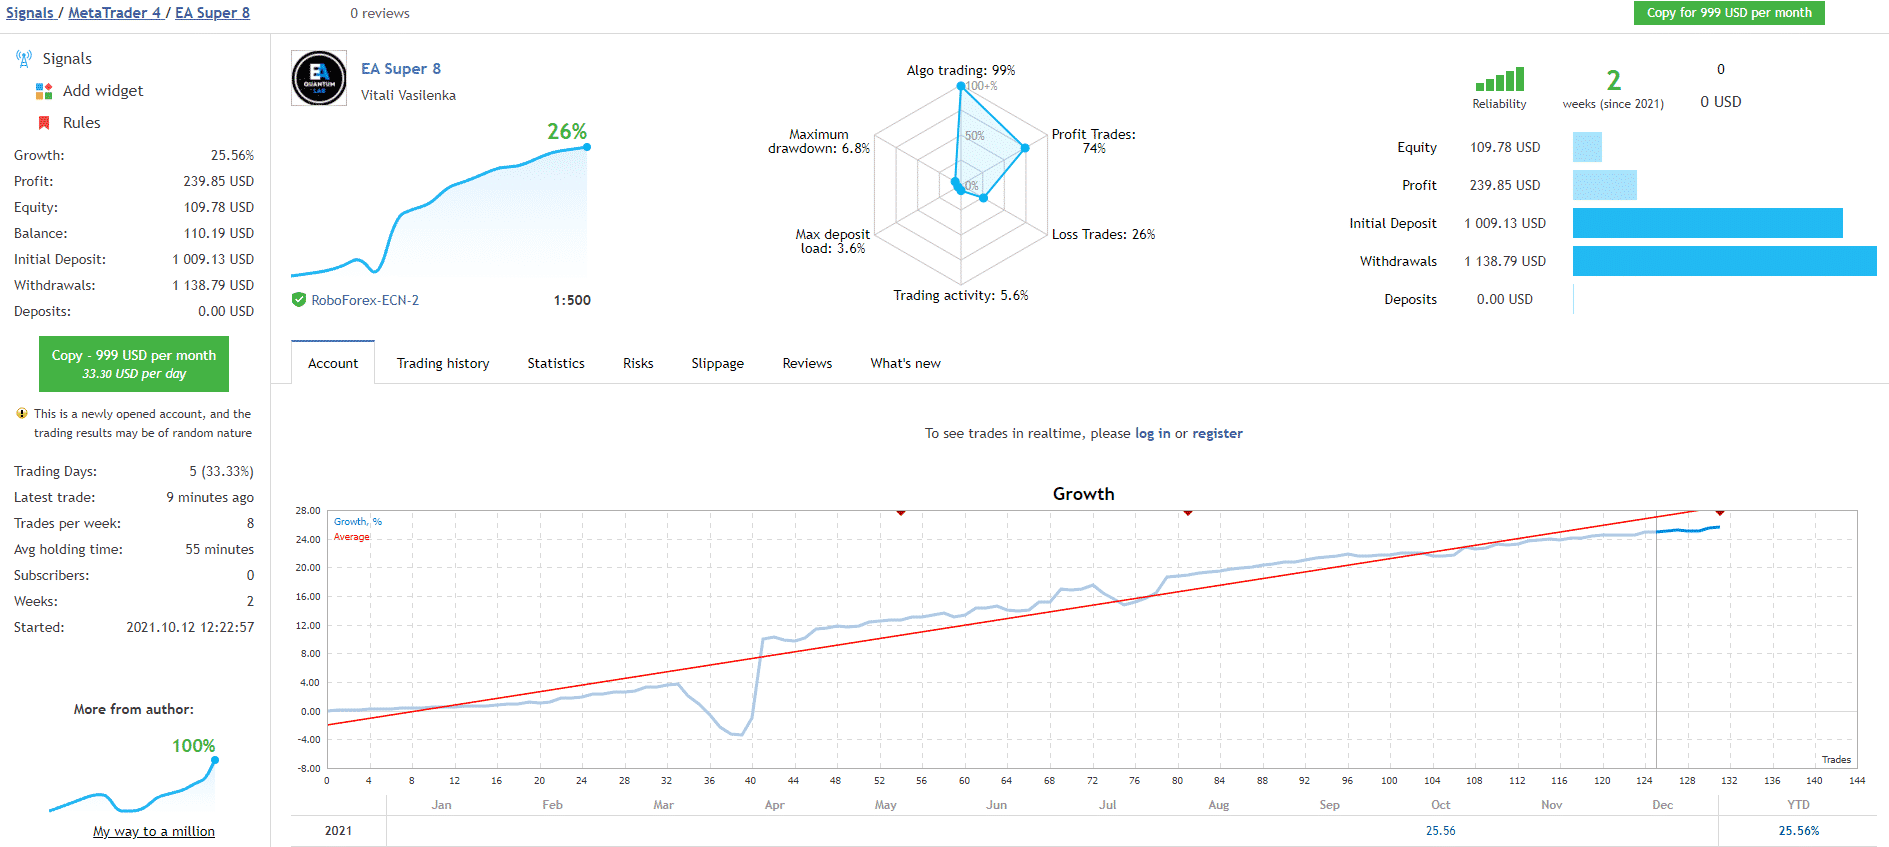Switch to the Reviews tab
The height and width of the screenshot is (847, 1889).
coord(807,363)
